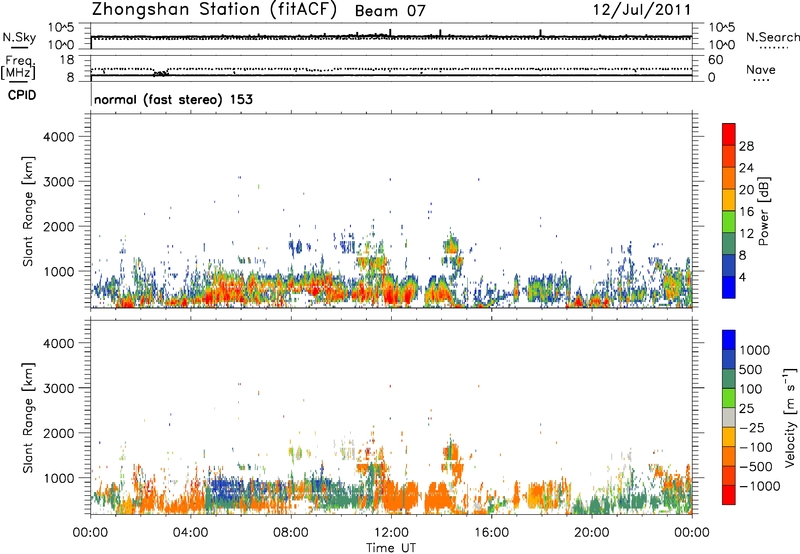This screenshot has height=554, width=800.
Task: Click the 16 tick on the power colorbar
Action: point(746,212)
